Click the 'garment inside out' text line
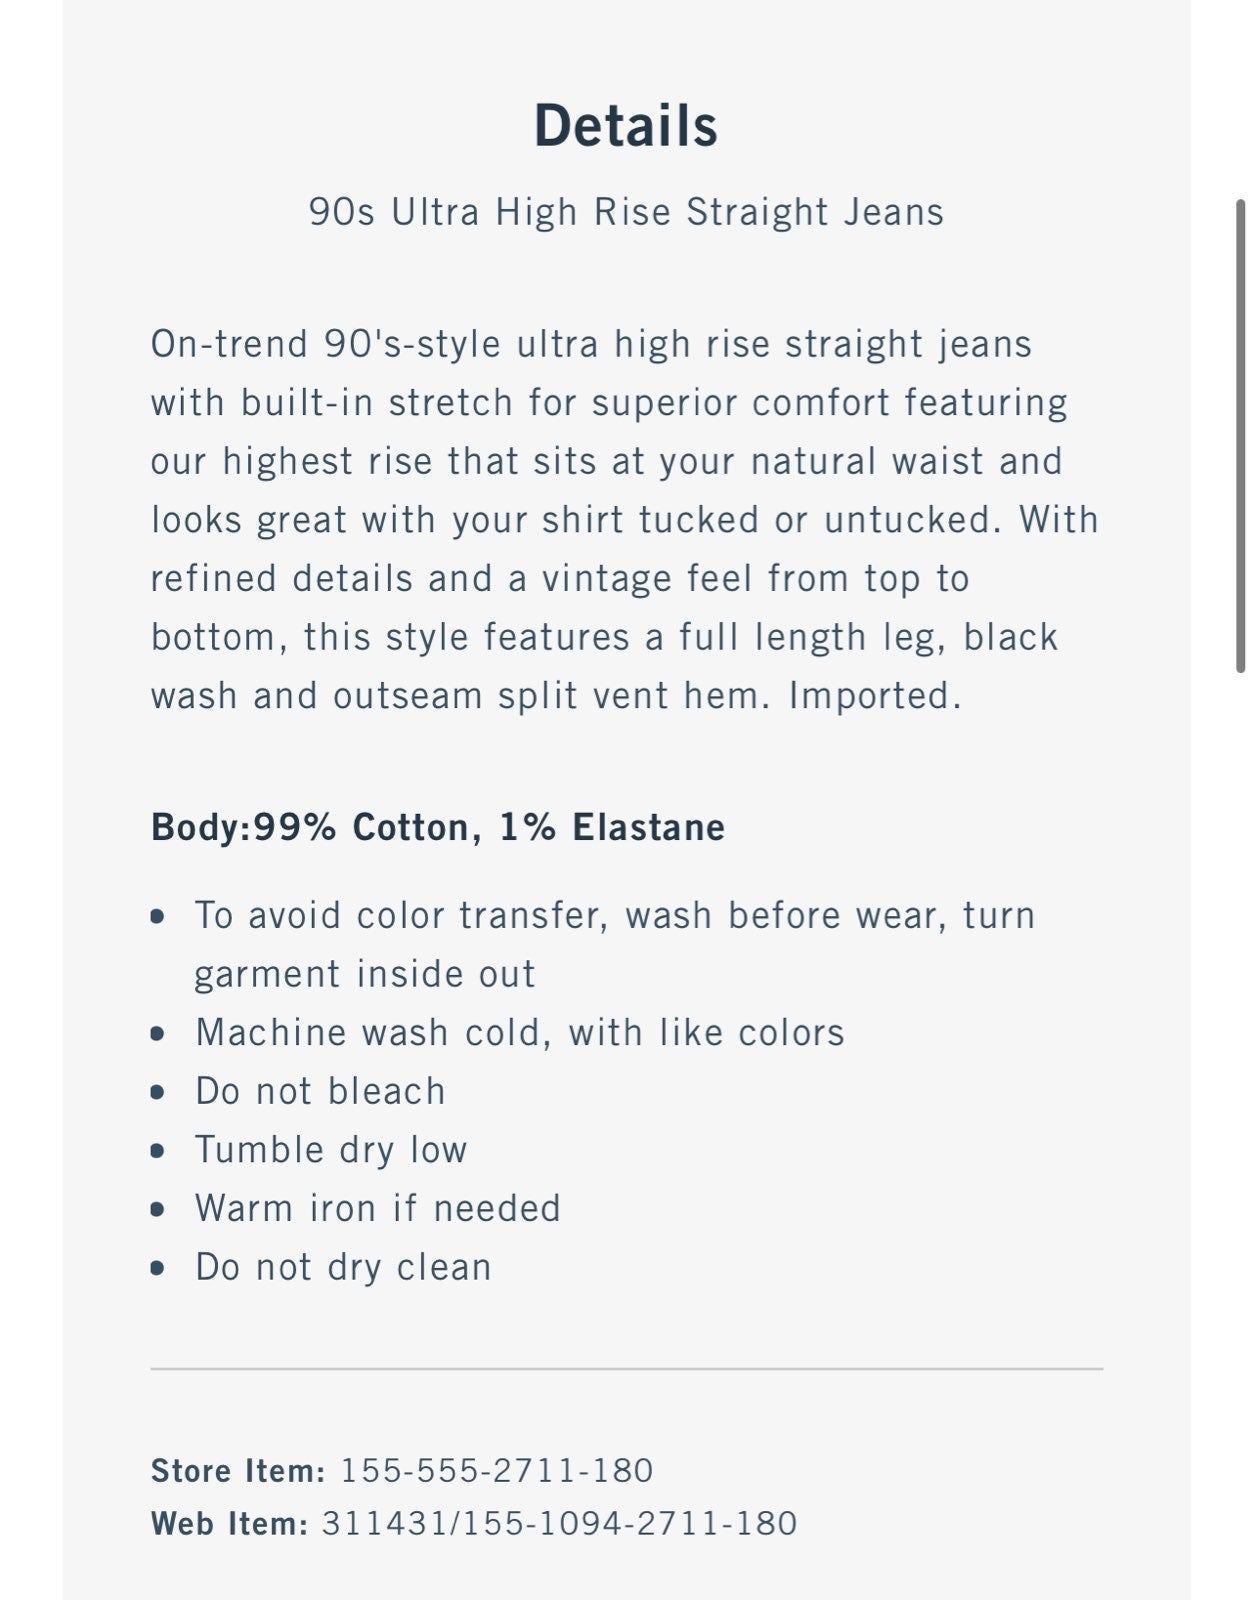 pyautogui.click(x=365, y=974)
